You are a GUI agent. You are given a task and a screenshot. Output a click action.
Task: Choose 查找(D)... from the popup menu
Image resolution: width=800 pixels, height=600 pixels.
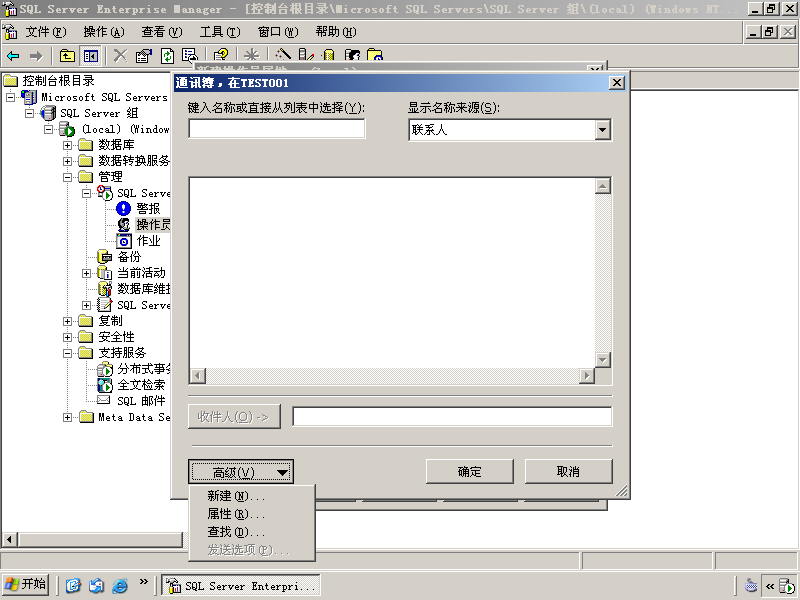(x=252, y=532)
